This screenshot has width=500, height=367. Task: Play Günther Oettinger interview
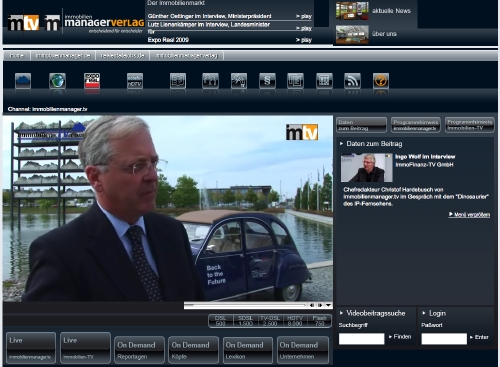(x=304, y=16)
